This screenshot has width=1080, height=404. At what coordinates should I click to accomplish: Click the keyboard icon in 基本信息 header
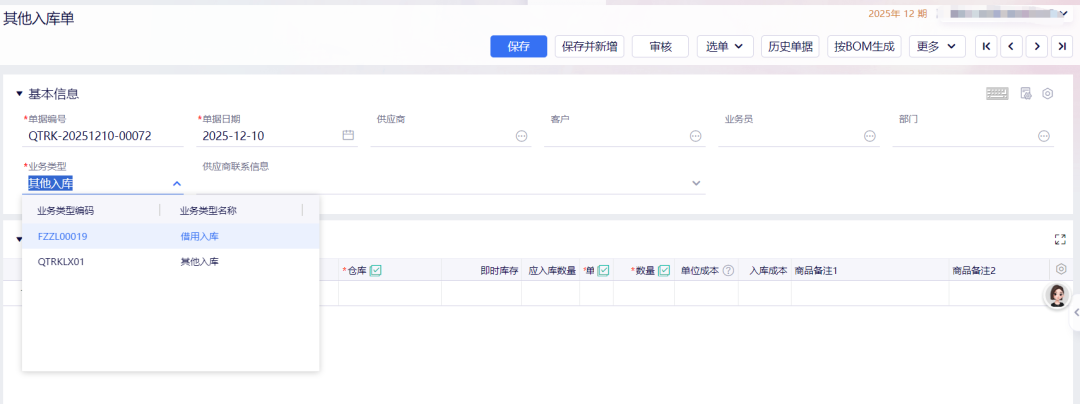click(997, 94)
